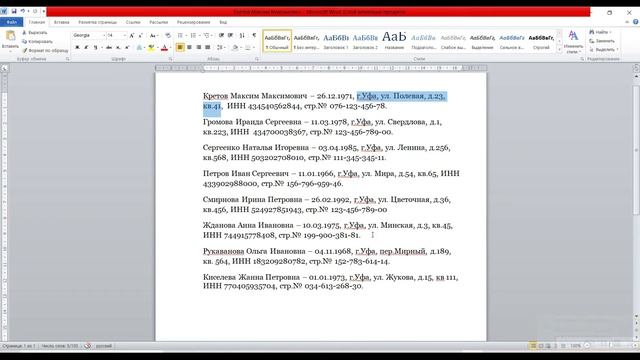Click the Undo icon in quick access toolbar
640x360 pixels.
23,11
